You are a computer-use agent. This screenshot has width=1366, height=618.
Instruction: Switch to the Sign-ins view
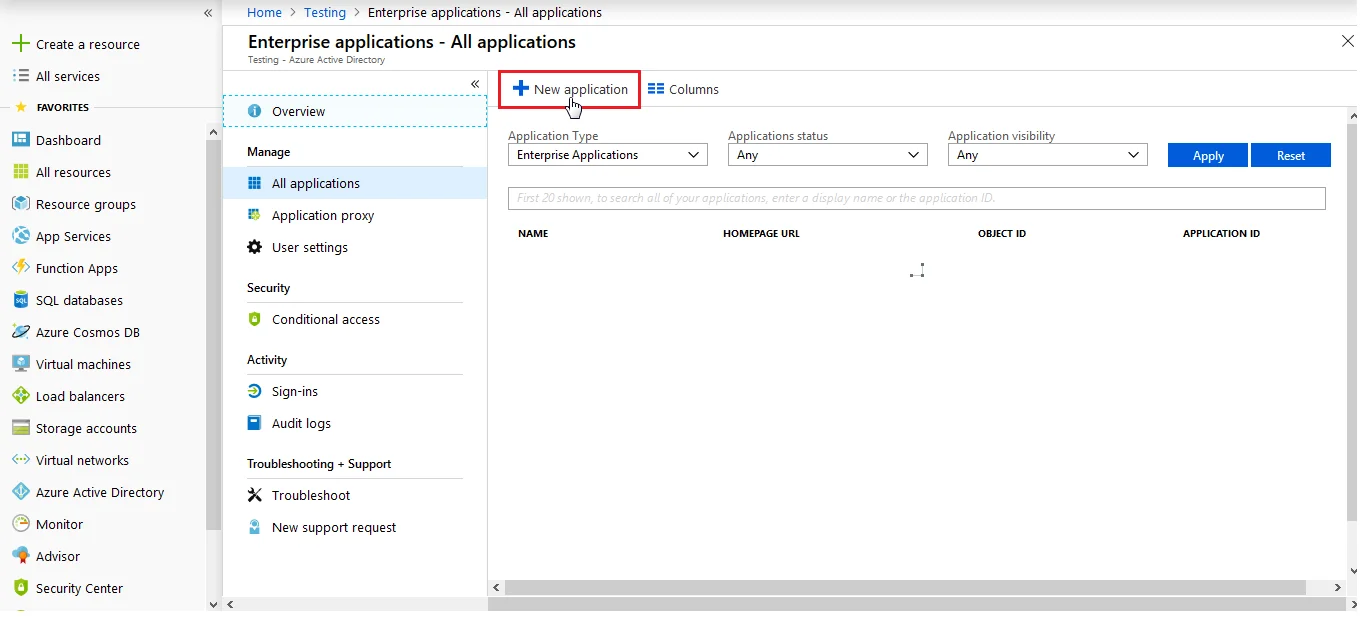tap(292, 391)
